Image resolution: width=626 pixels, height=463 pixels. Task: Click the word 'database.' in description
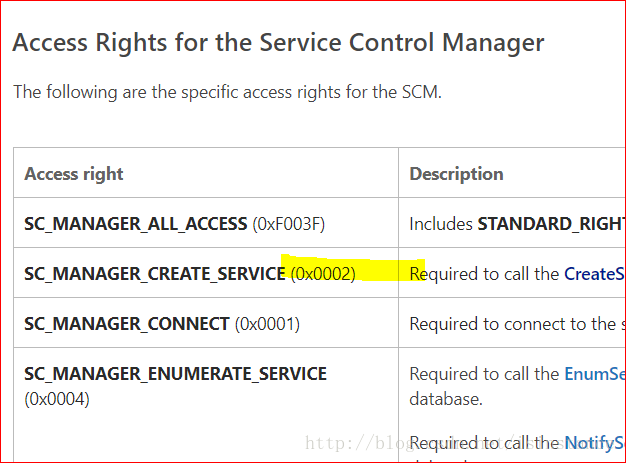pyautogui.click(x=446, y=399)
